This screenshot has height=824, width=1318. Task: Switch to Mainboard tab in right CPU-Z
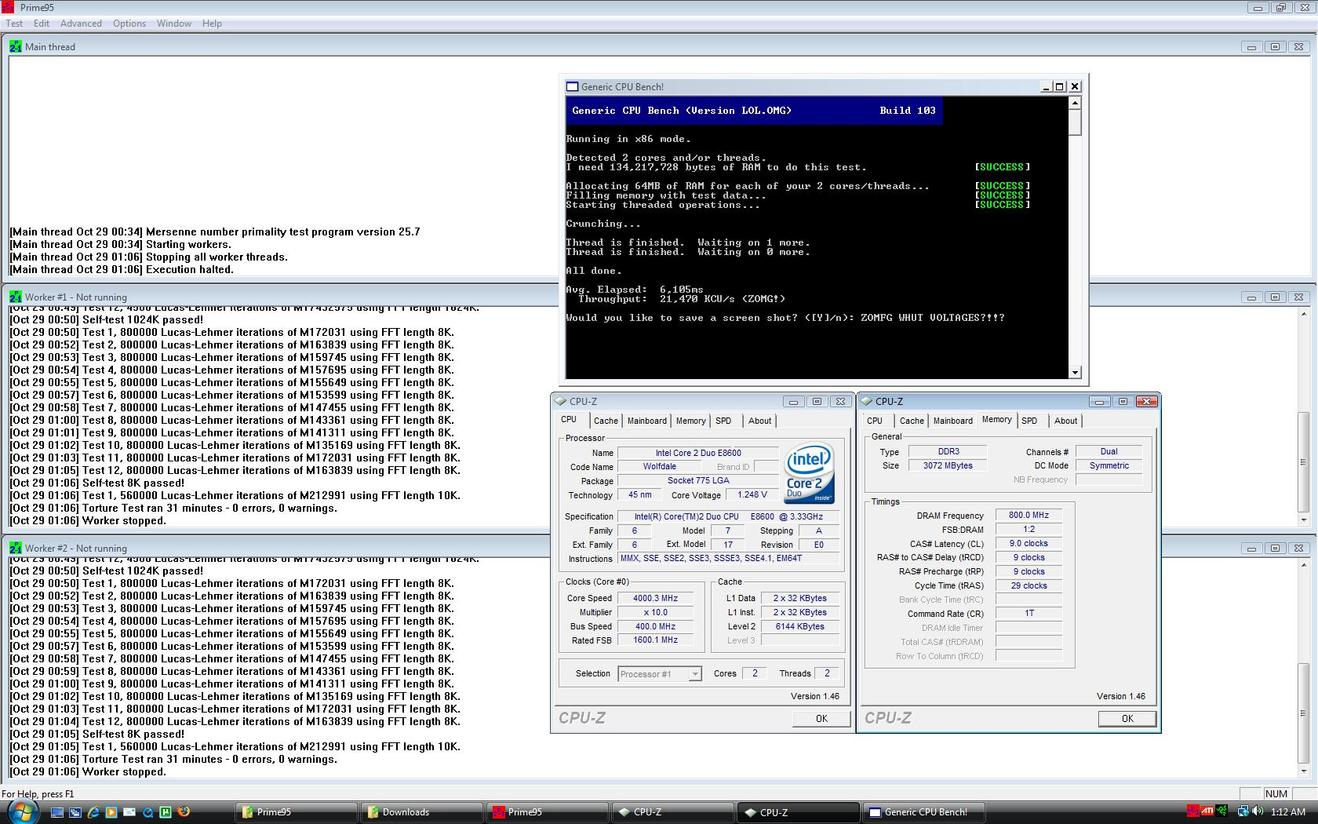pyautogui.click(x=953, y=421)
